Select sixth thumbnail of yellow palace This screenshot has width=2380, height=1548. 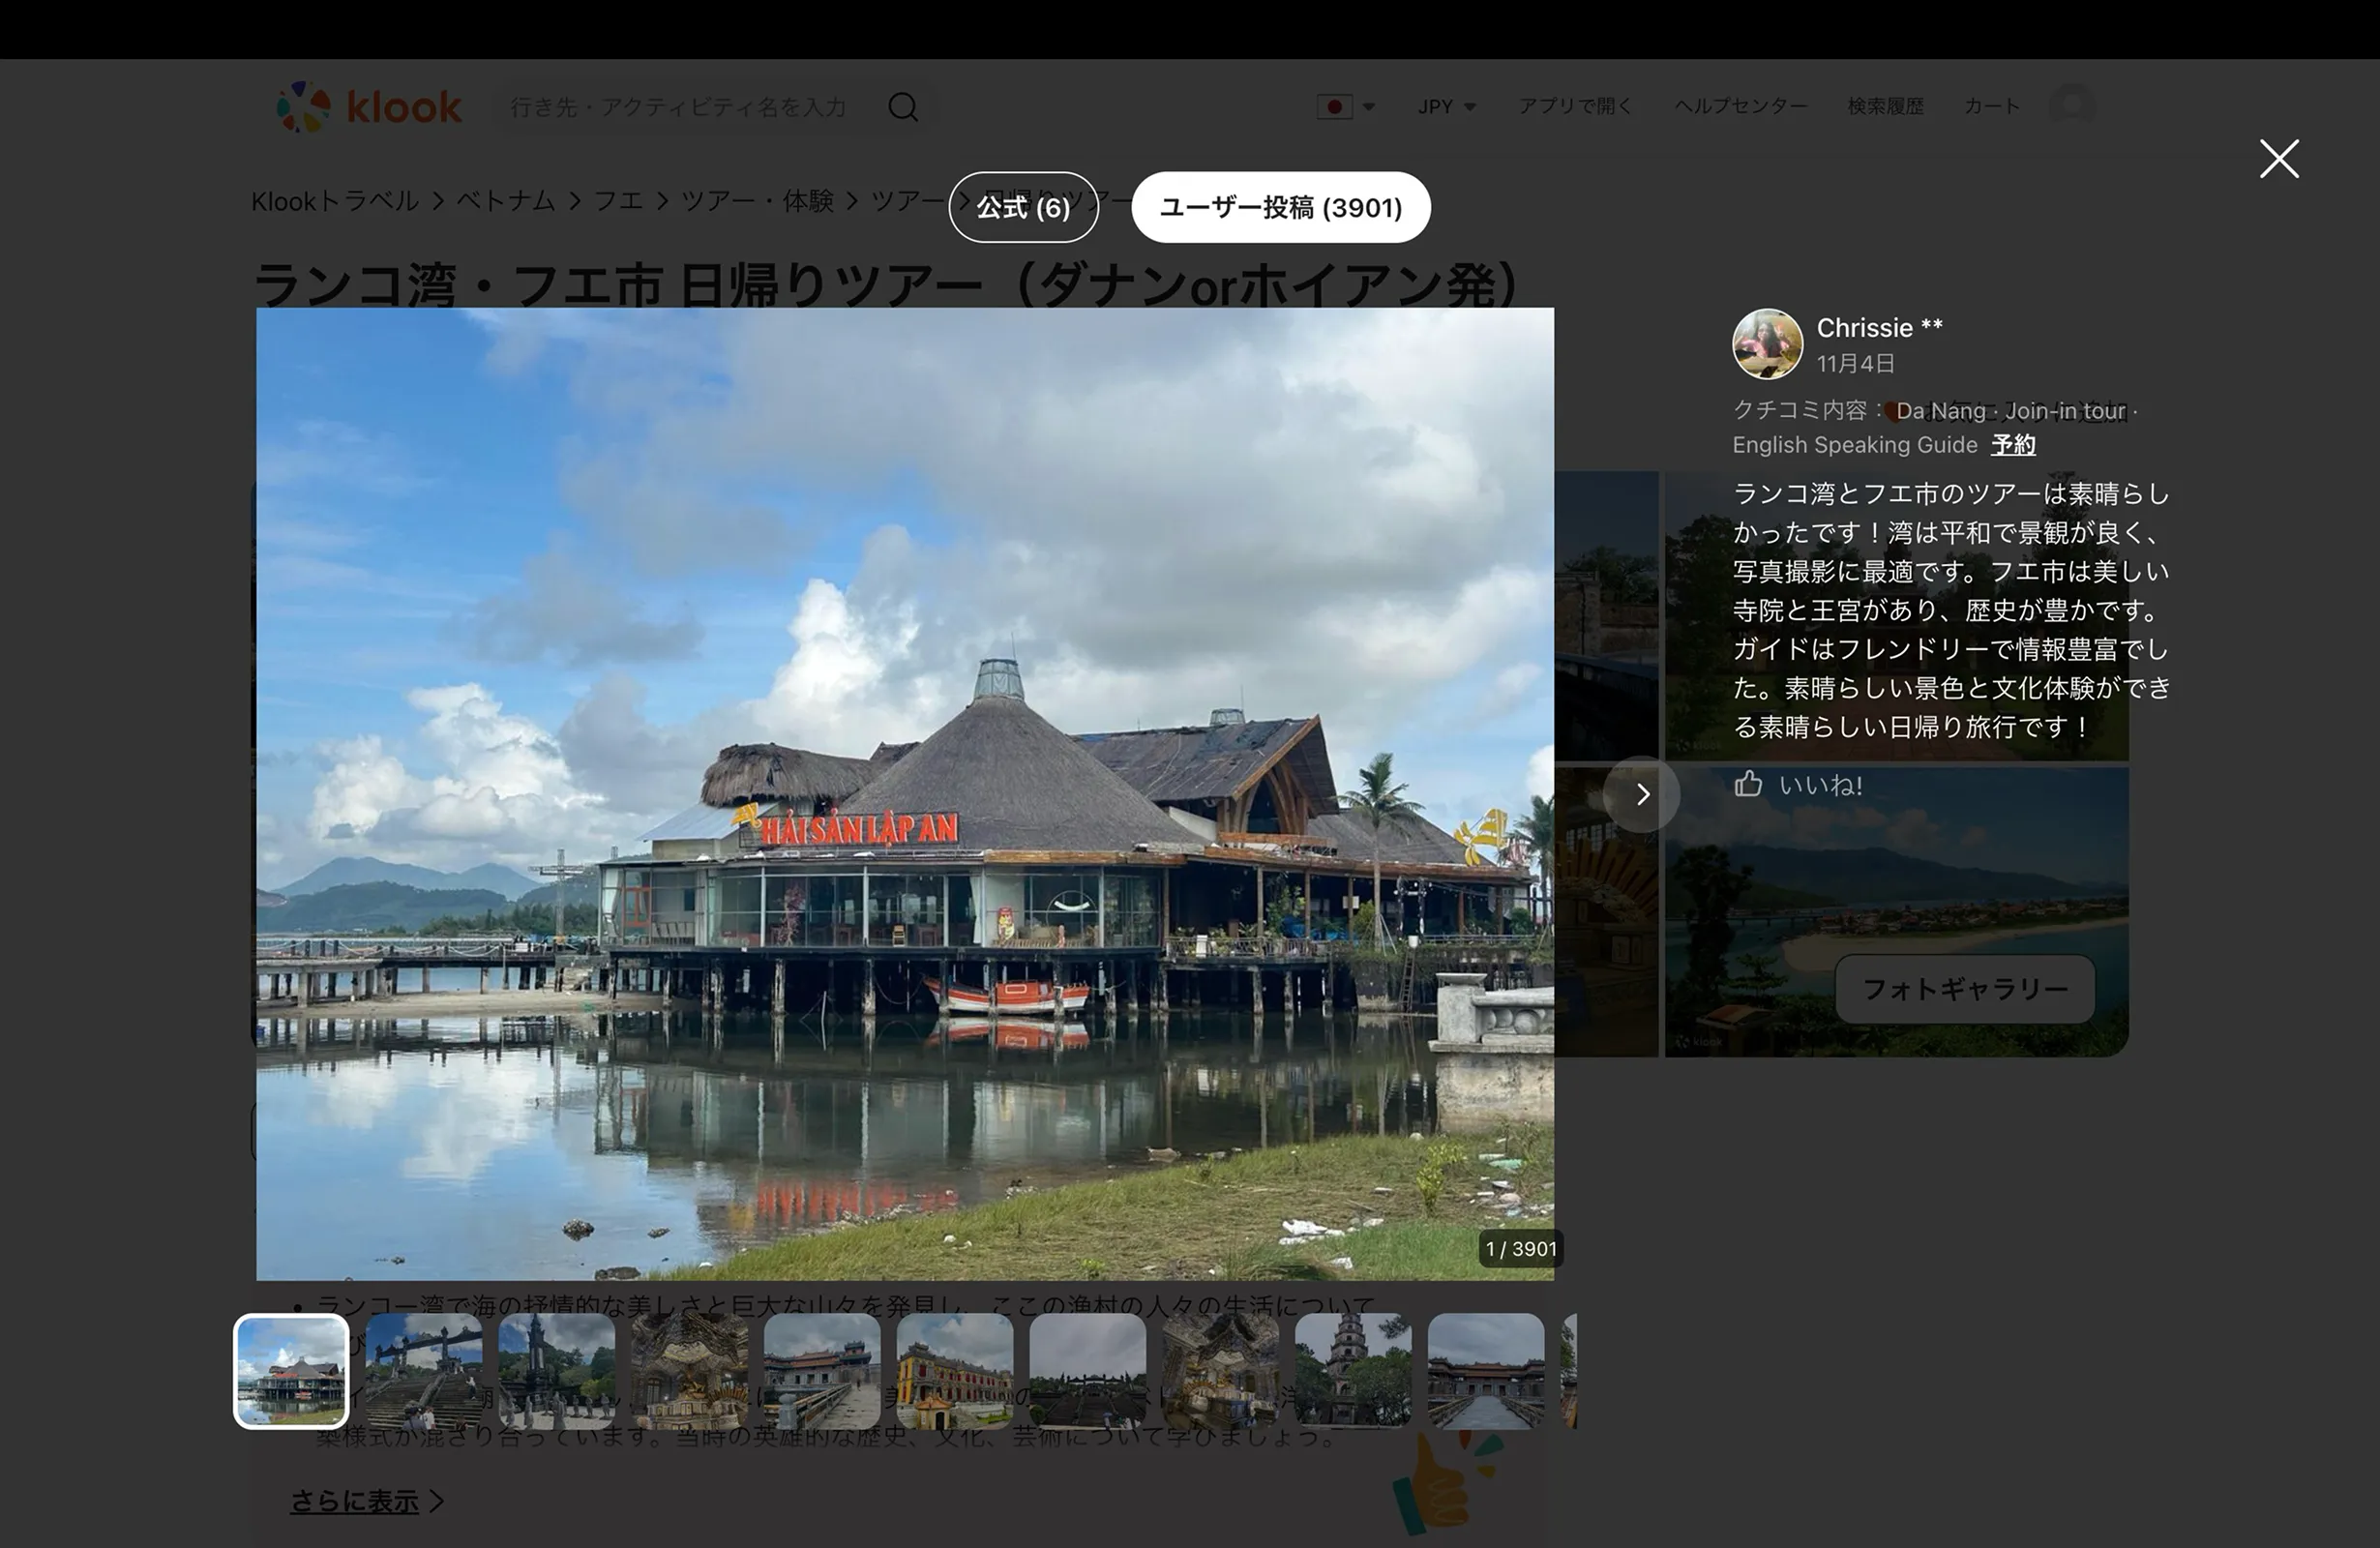[955, 1371]
